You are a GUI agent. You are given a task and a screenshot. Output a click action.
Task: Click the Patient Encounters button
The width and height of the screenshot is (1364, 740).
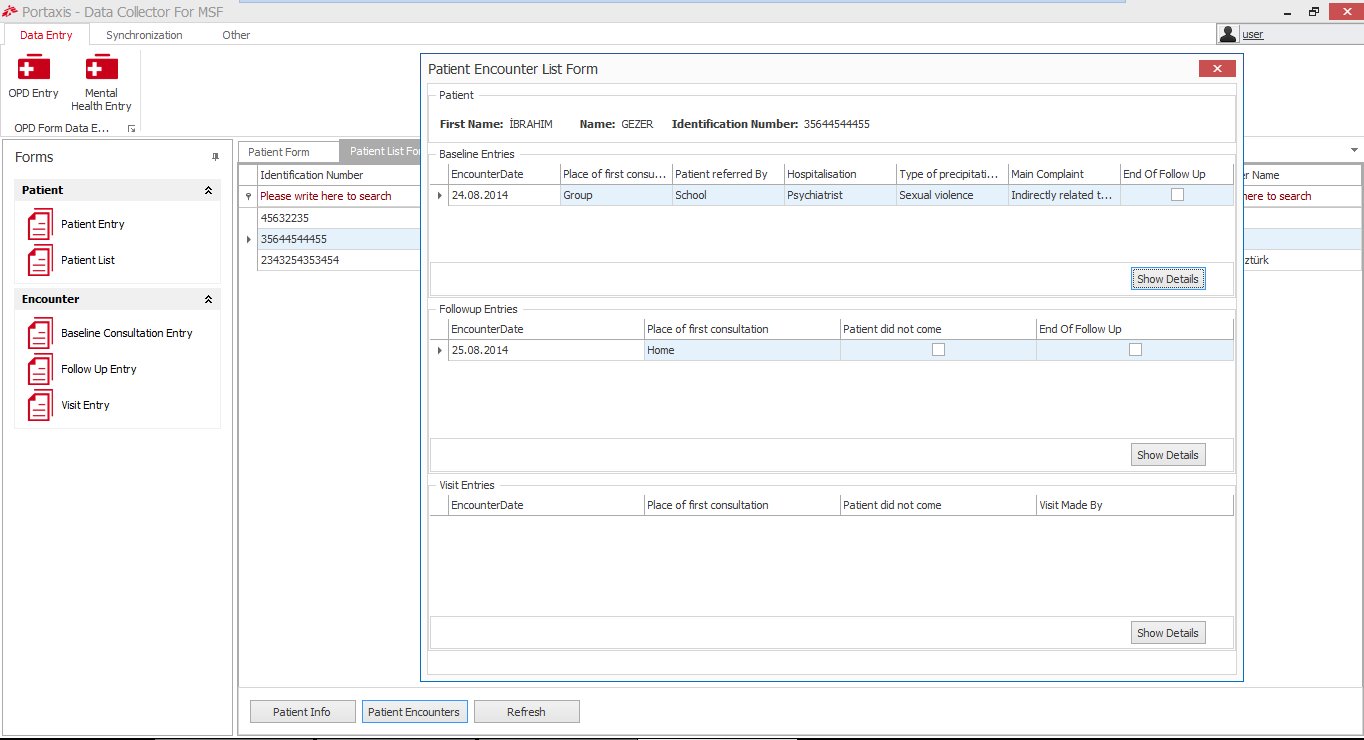[x=414, y=712]
